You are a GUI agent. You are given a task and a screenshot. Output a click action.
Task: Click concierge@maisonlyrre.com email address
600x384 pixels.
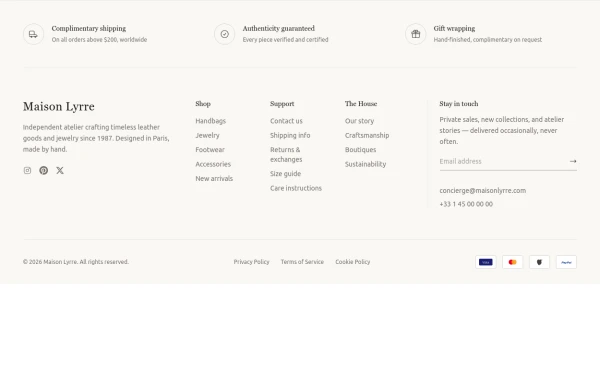pyautogui.click(x=483, y=190)
